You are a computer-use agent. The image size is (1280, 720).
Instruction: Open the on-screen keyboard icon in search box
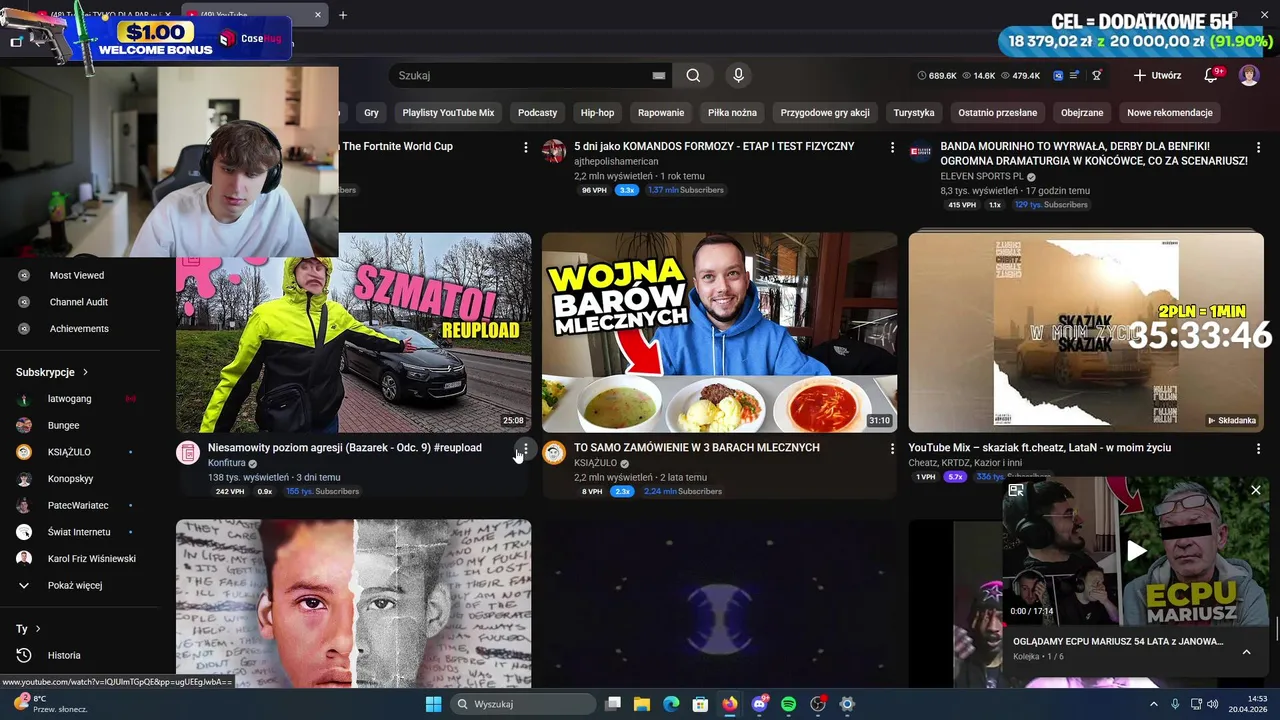click(659, 75)
